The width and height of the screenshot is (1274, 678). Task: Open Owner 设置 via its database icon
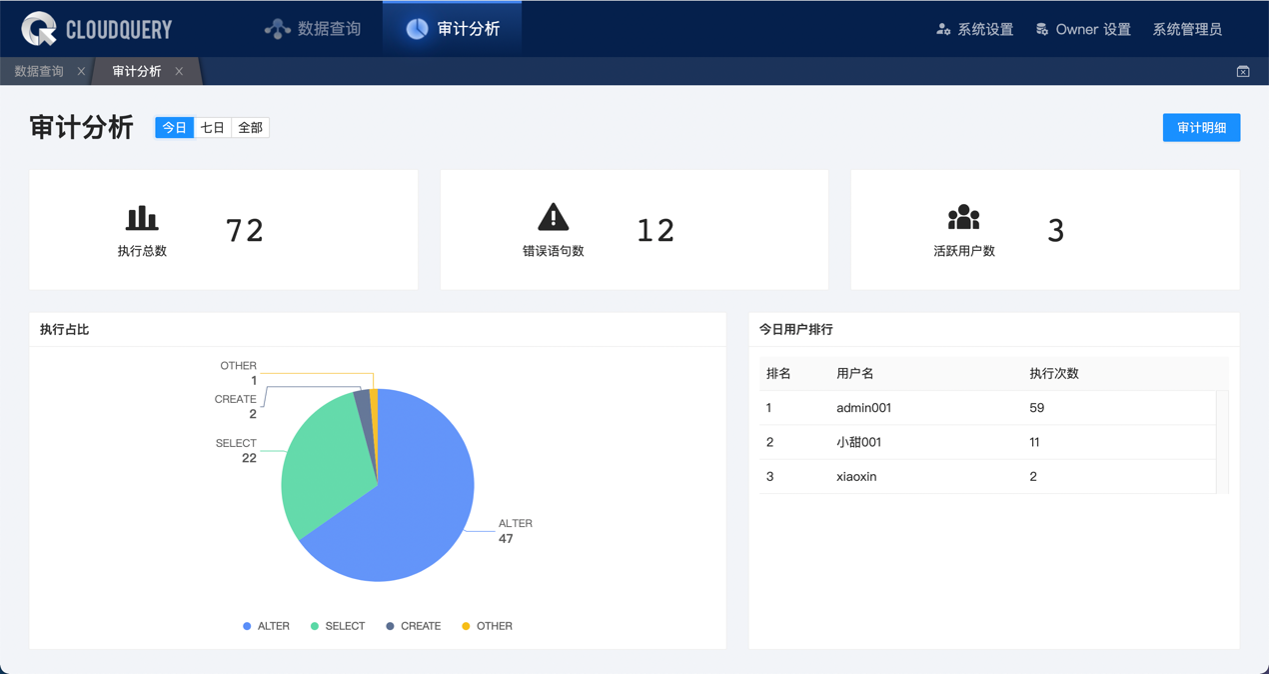tap(1042, 29)
